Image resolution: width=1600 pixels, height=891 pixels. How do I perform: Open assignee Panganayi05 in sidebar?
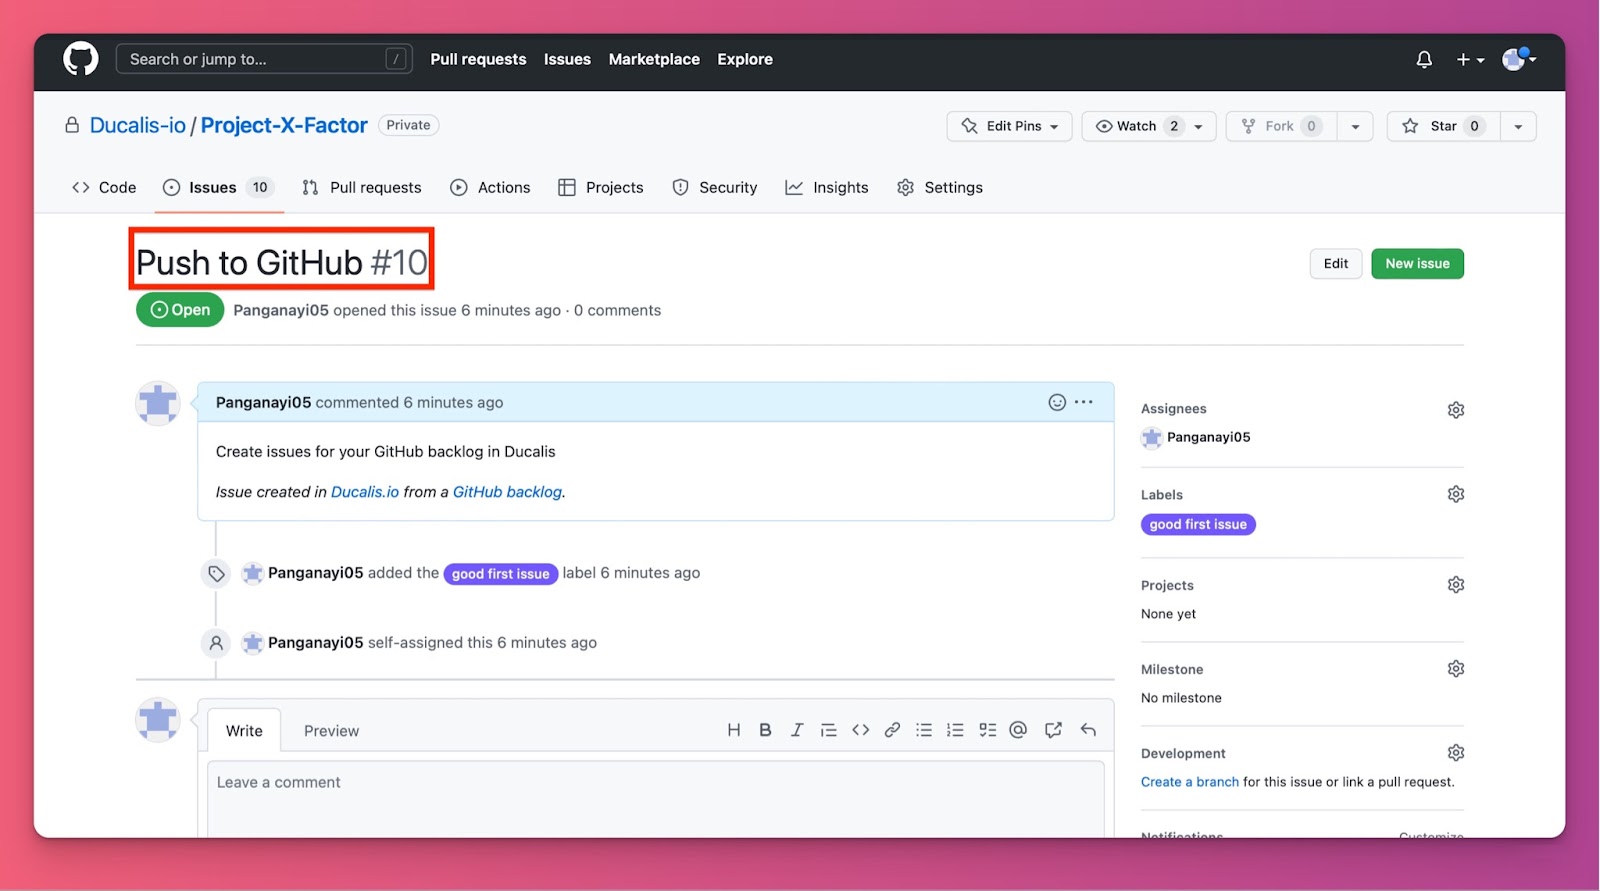[x=1208, y=437]
